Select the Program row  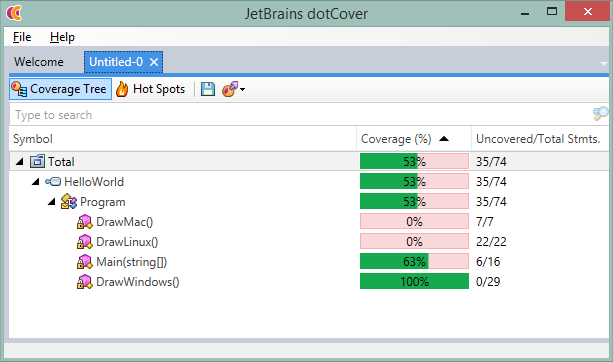309,202
